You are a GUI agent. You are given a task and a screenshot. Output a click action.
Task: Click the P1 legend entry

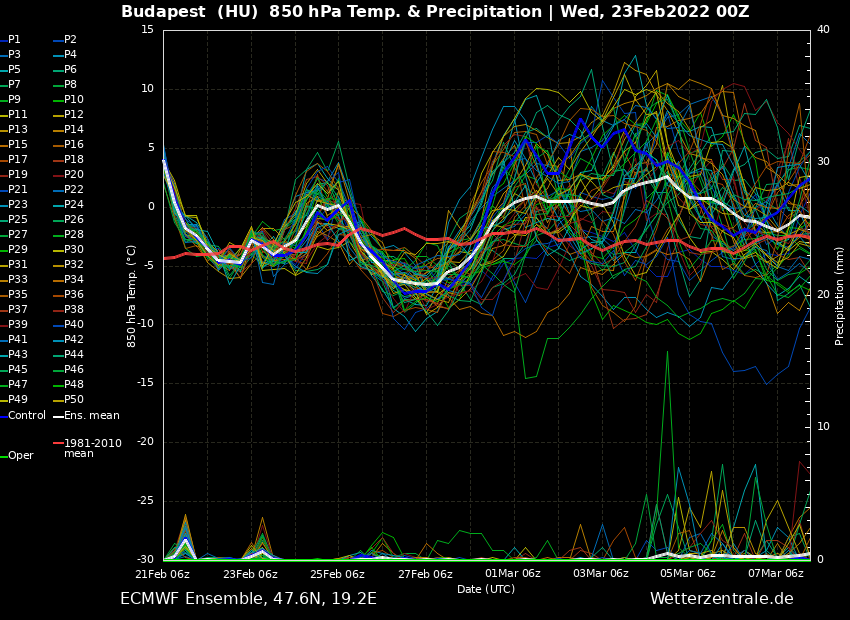[14, 40]
